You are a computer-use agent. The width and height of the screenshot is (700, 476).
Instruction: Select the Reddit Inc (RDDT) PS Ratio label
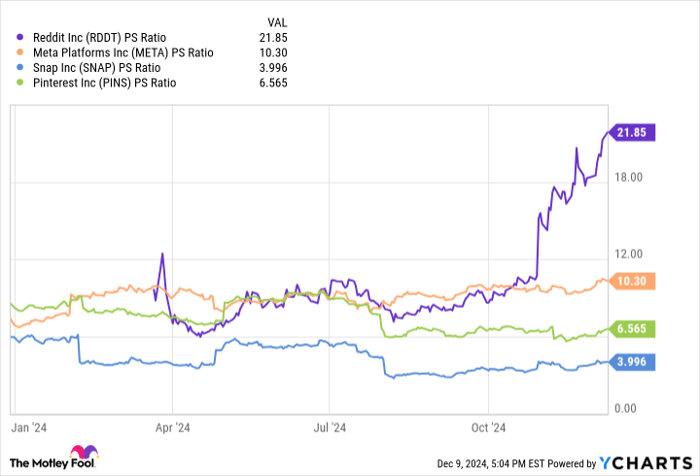(x=100, y=38)
